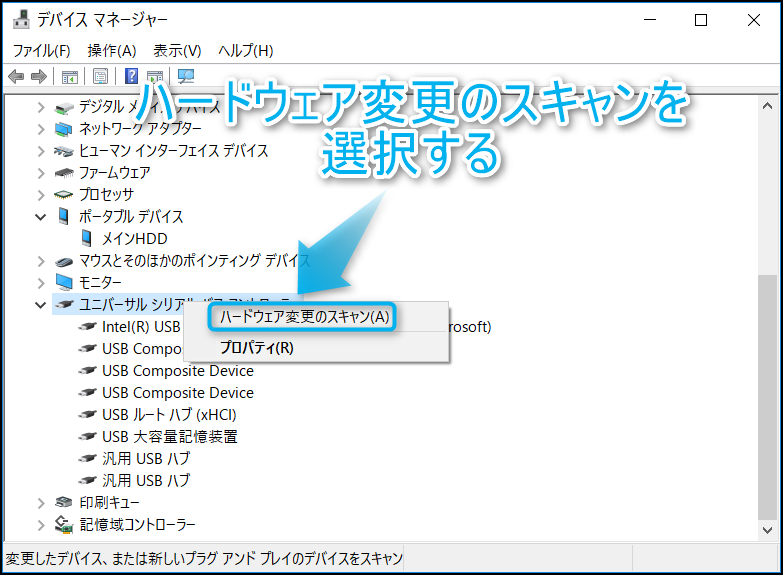Open the 表示(V) menu
The width and height of the screenshot is (783, 575).
pyautogui.click(x=177, y=50)
